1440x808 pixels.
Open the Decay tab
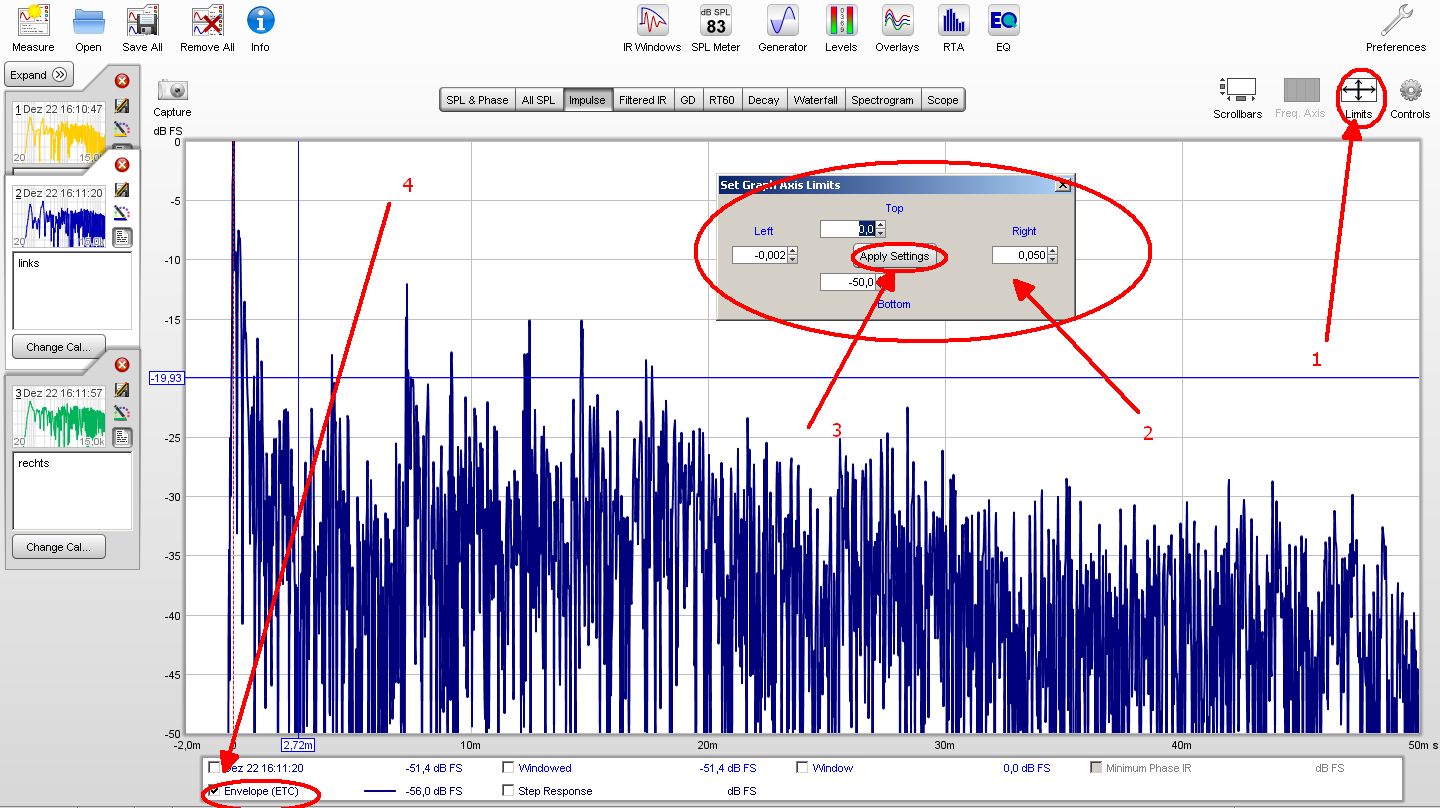coord(763,100)
